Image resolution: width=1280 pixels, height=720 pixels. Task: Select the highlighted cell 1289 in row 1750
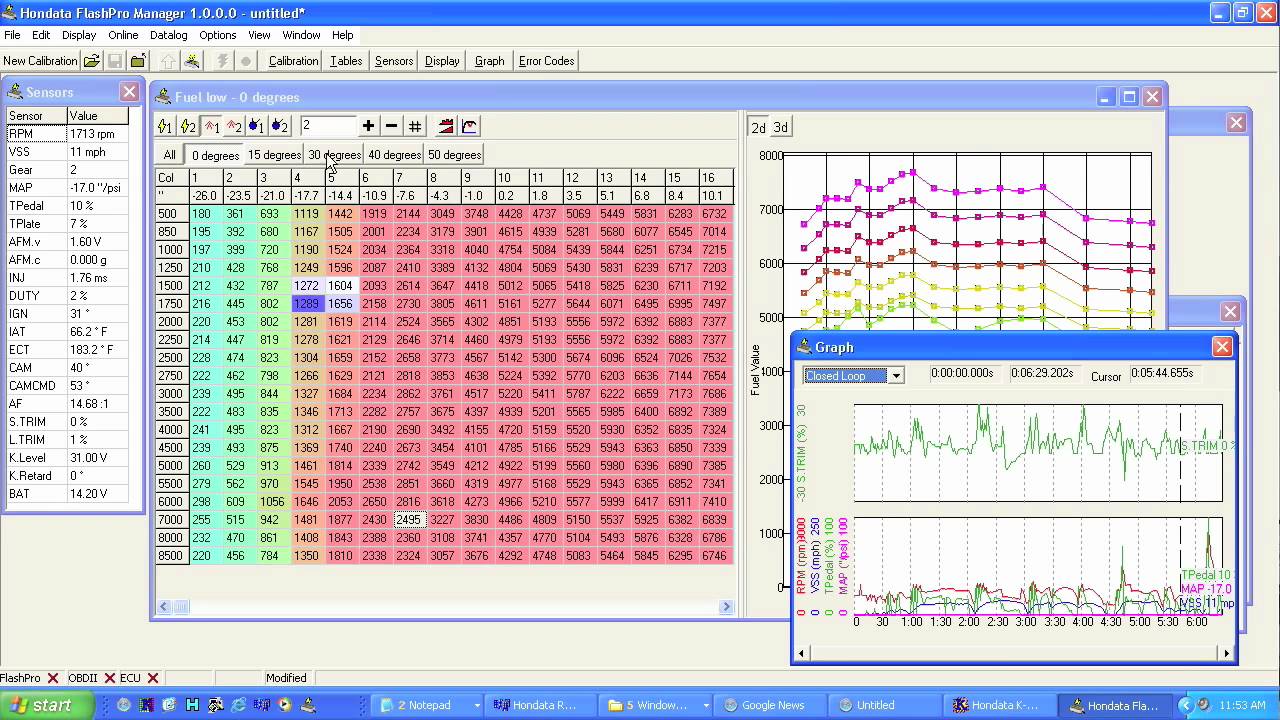coord(308,303)
